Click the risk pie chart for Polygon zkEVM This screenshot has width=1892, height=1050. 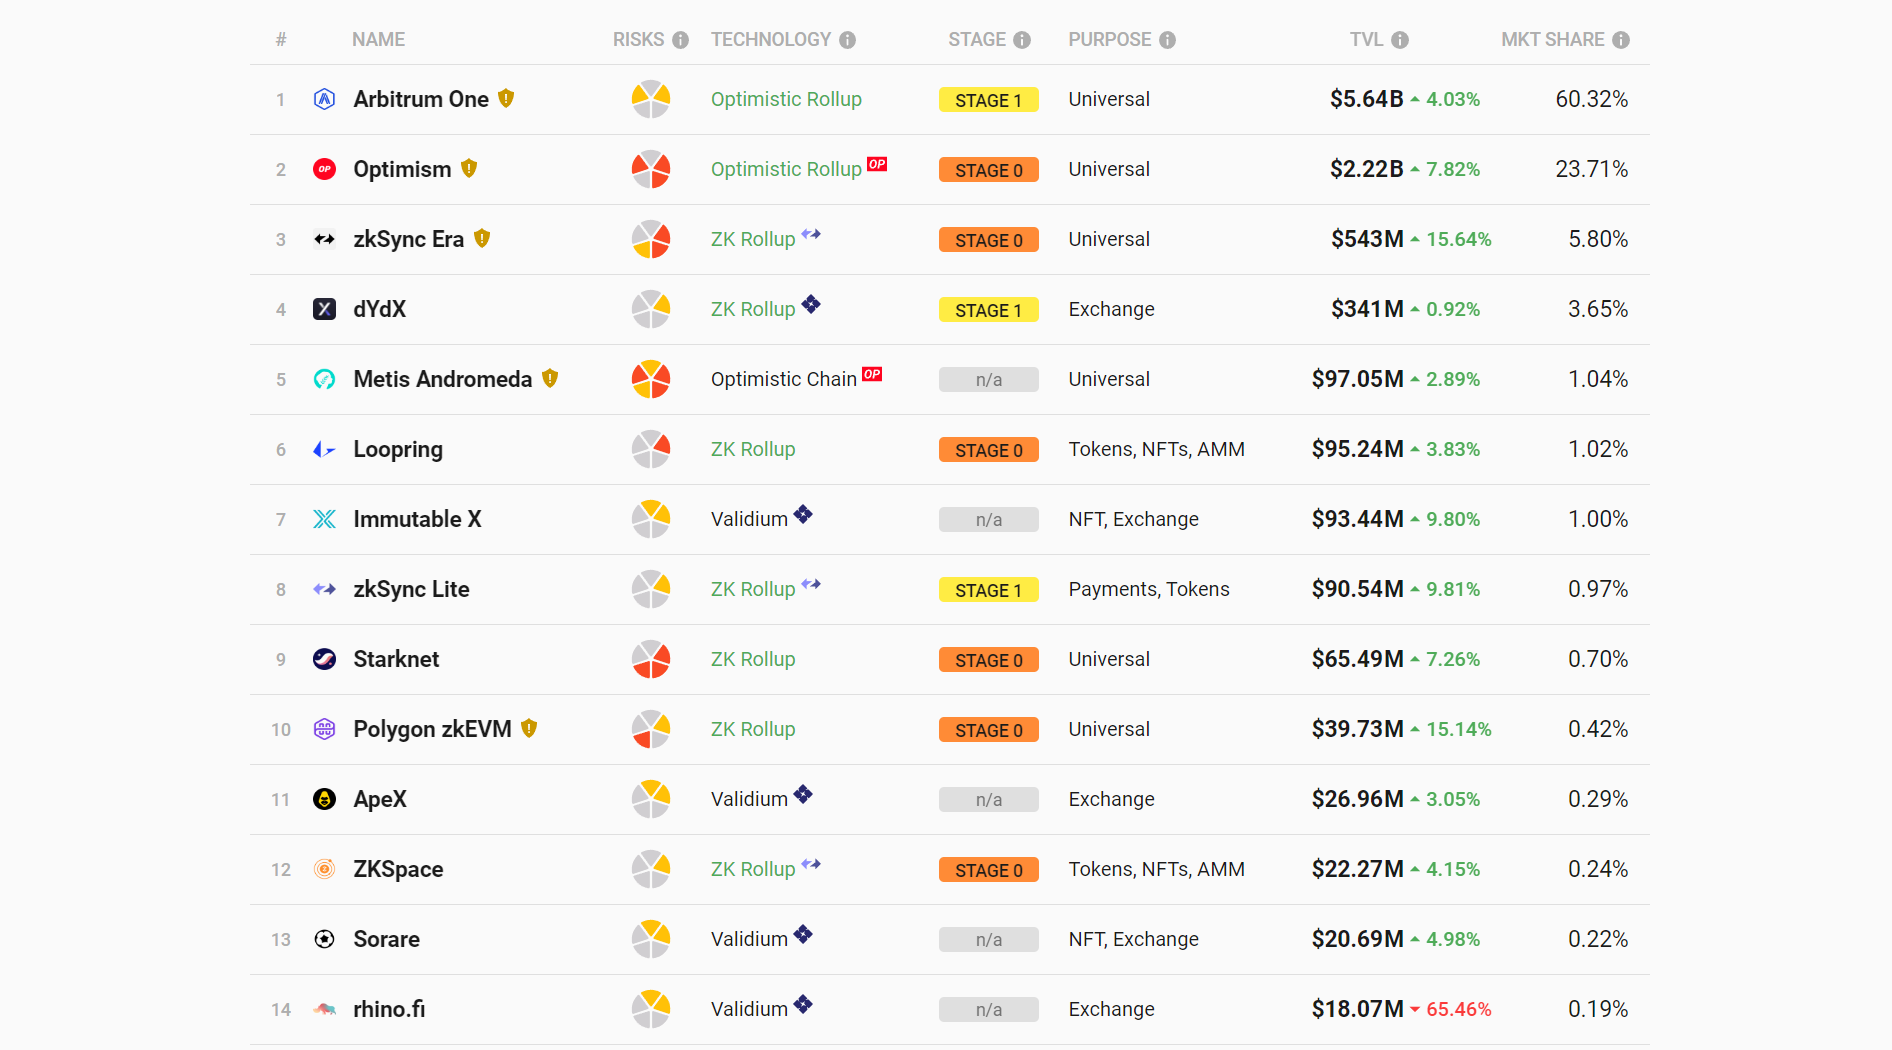(x=651, y=729)
